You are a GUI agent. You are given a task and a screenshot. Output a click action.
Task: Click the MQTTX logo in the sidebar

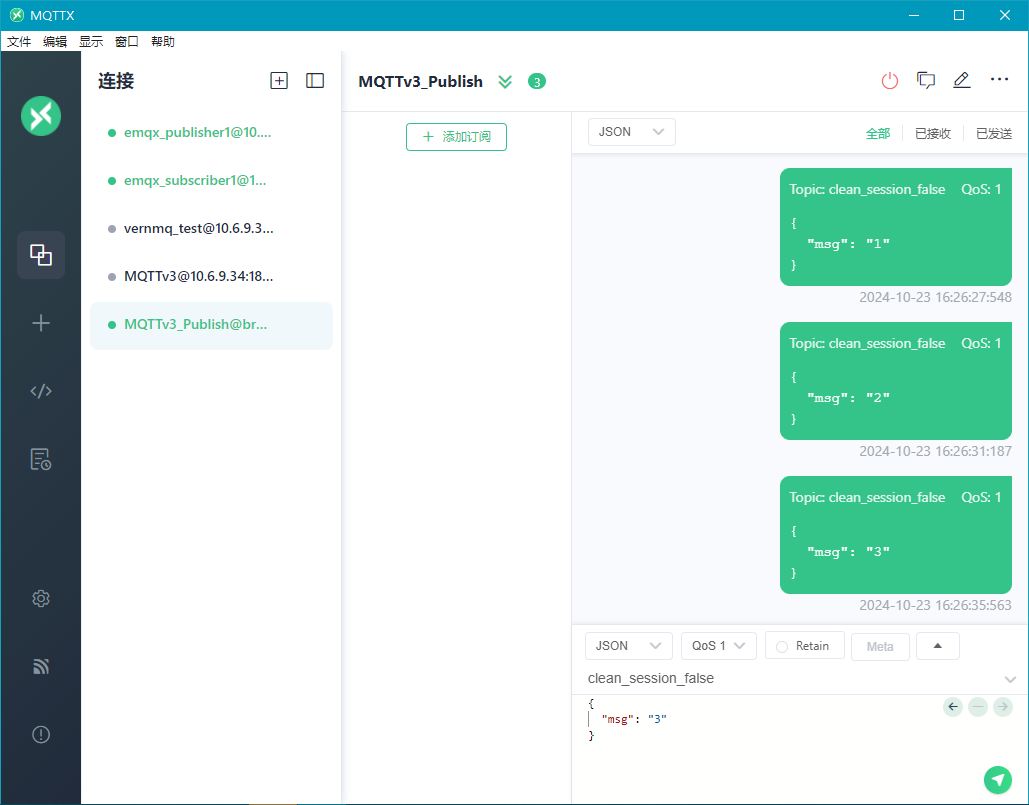(41, 116)
